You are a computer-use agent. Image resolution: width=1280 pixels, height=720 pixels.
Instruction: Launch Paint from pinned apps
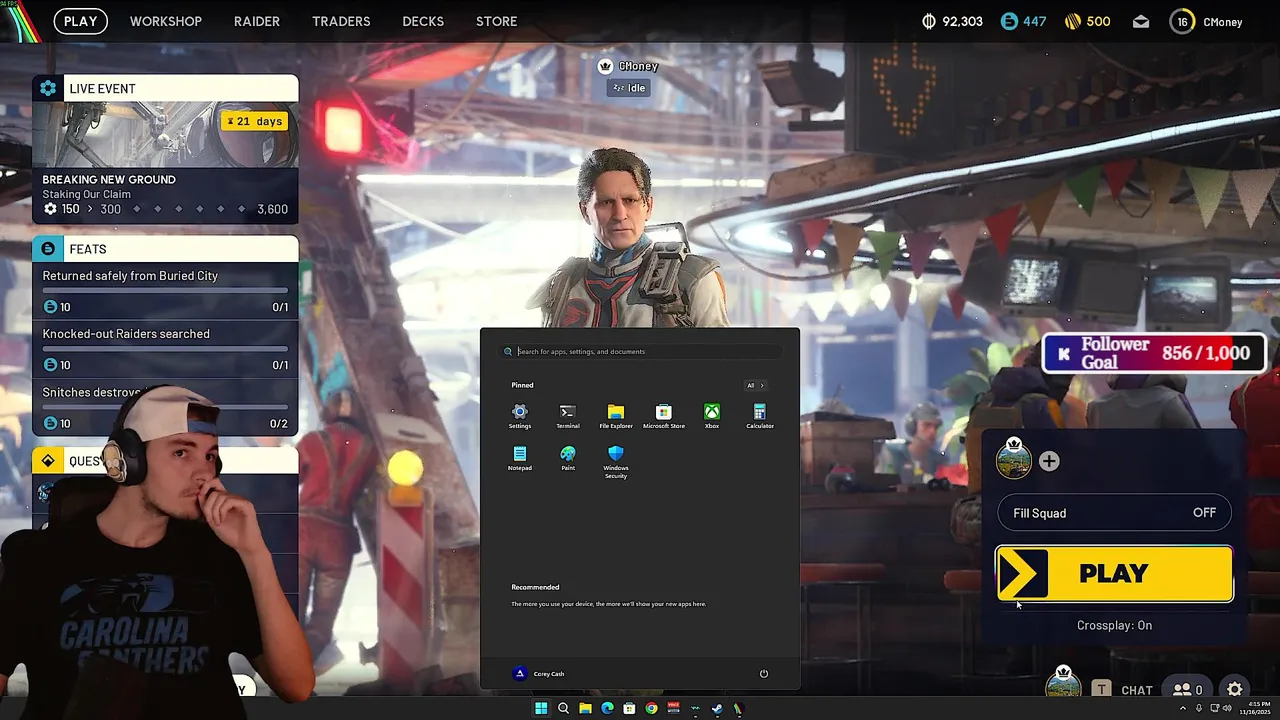(x=568, y=458)
